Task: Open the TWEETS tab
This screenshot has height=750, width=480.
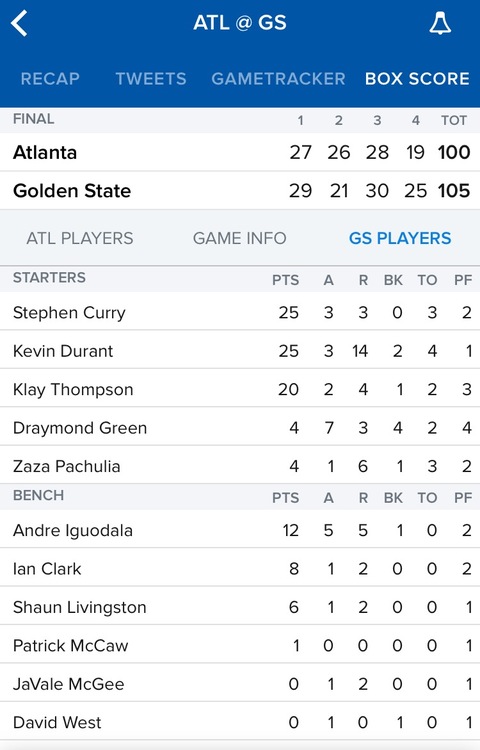Action: click(x=151, y=78)
